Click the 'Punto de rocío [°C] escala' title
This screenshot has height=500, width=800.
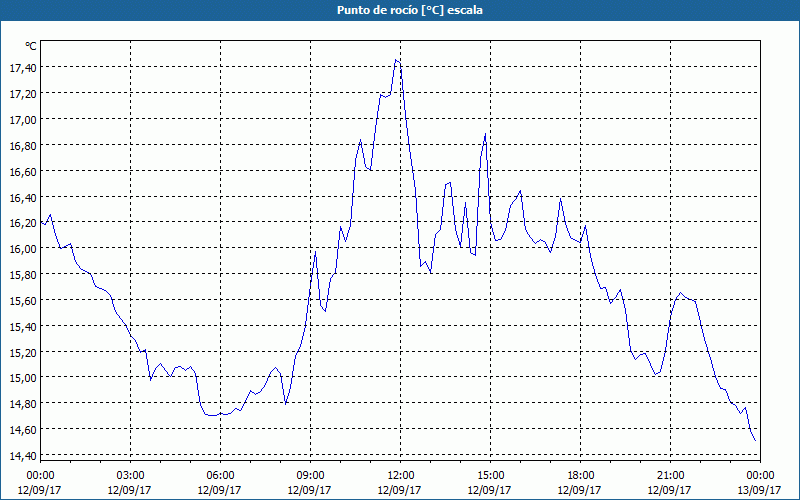[410, 10]
